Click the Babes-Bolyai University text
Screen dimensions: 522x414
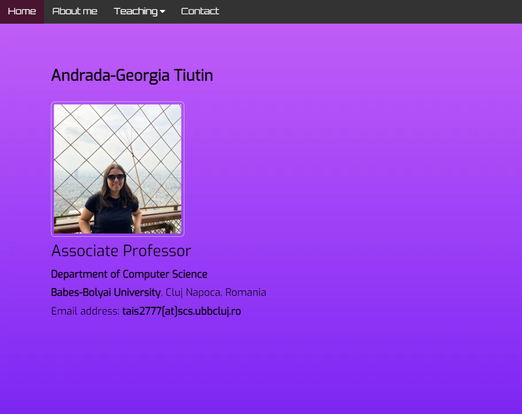(106, 293)
